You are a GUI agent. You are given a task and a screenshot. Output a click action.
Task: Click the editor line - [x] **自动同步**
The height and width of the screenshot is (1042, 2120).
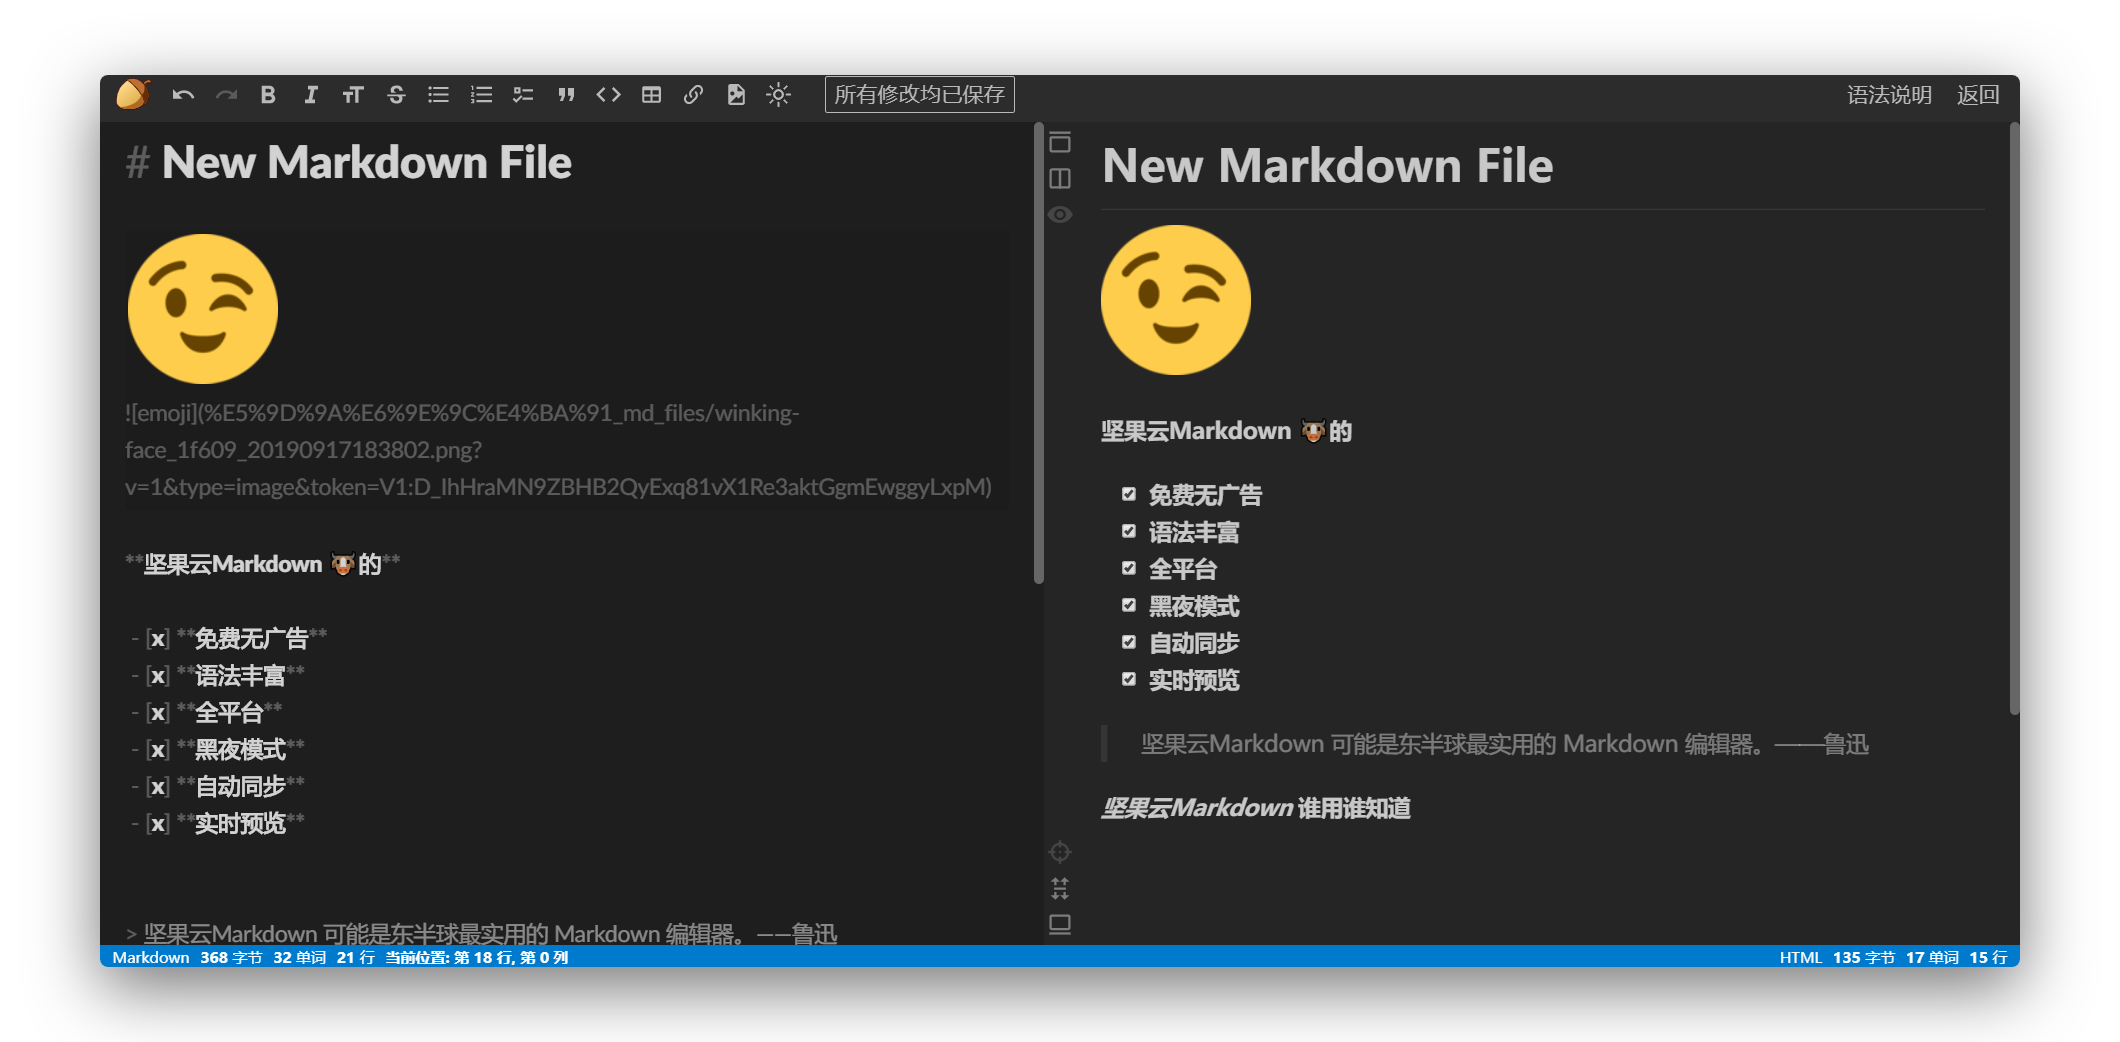tap(218, 786)
